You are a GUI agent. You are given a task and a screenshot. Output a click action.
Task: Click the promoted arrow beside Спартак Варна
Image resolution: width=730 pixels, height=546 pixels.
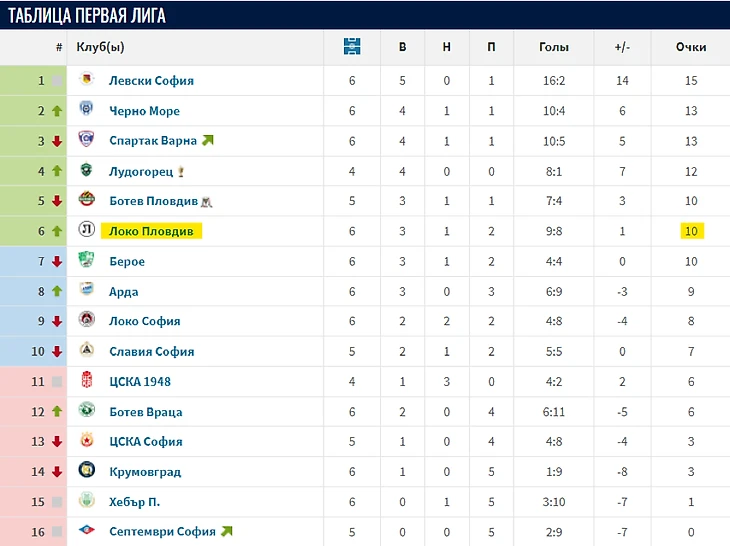[x=208, y=140]
